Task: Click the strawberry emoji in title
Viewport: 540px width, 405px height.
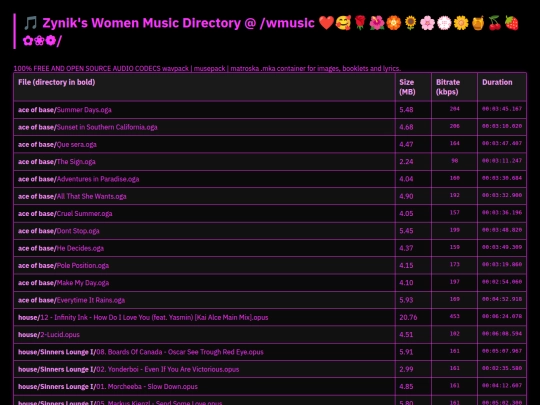Action: tap(512, 23)
